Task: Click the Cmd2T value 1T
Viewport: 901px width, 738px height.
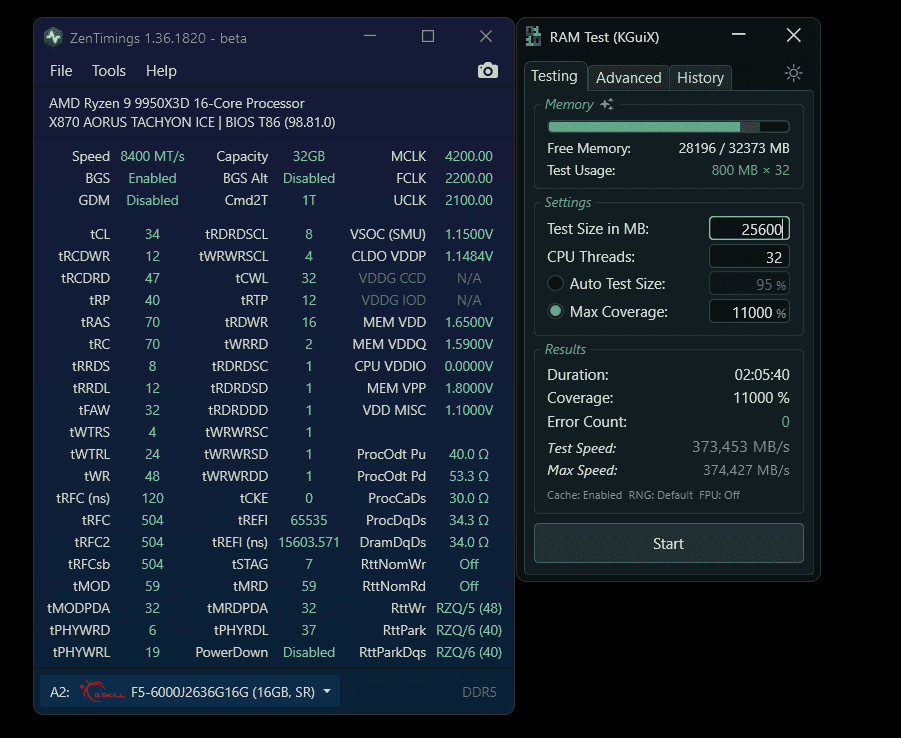Action: click(309, 200)
